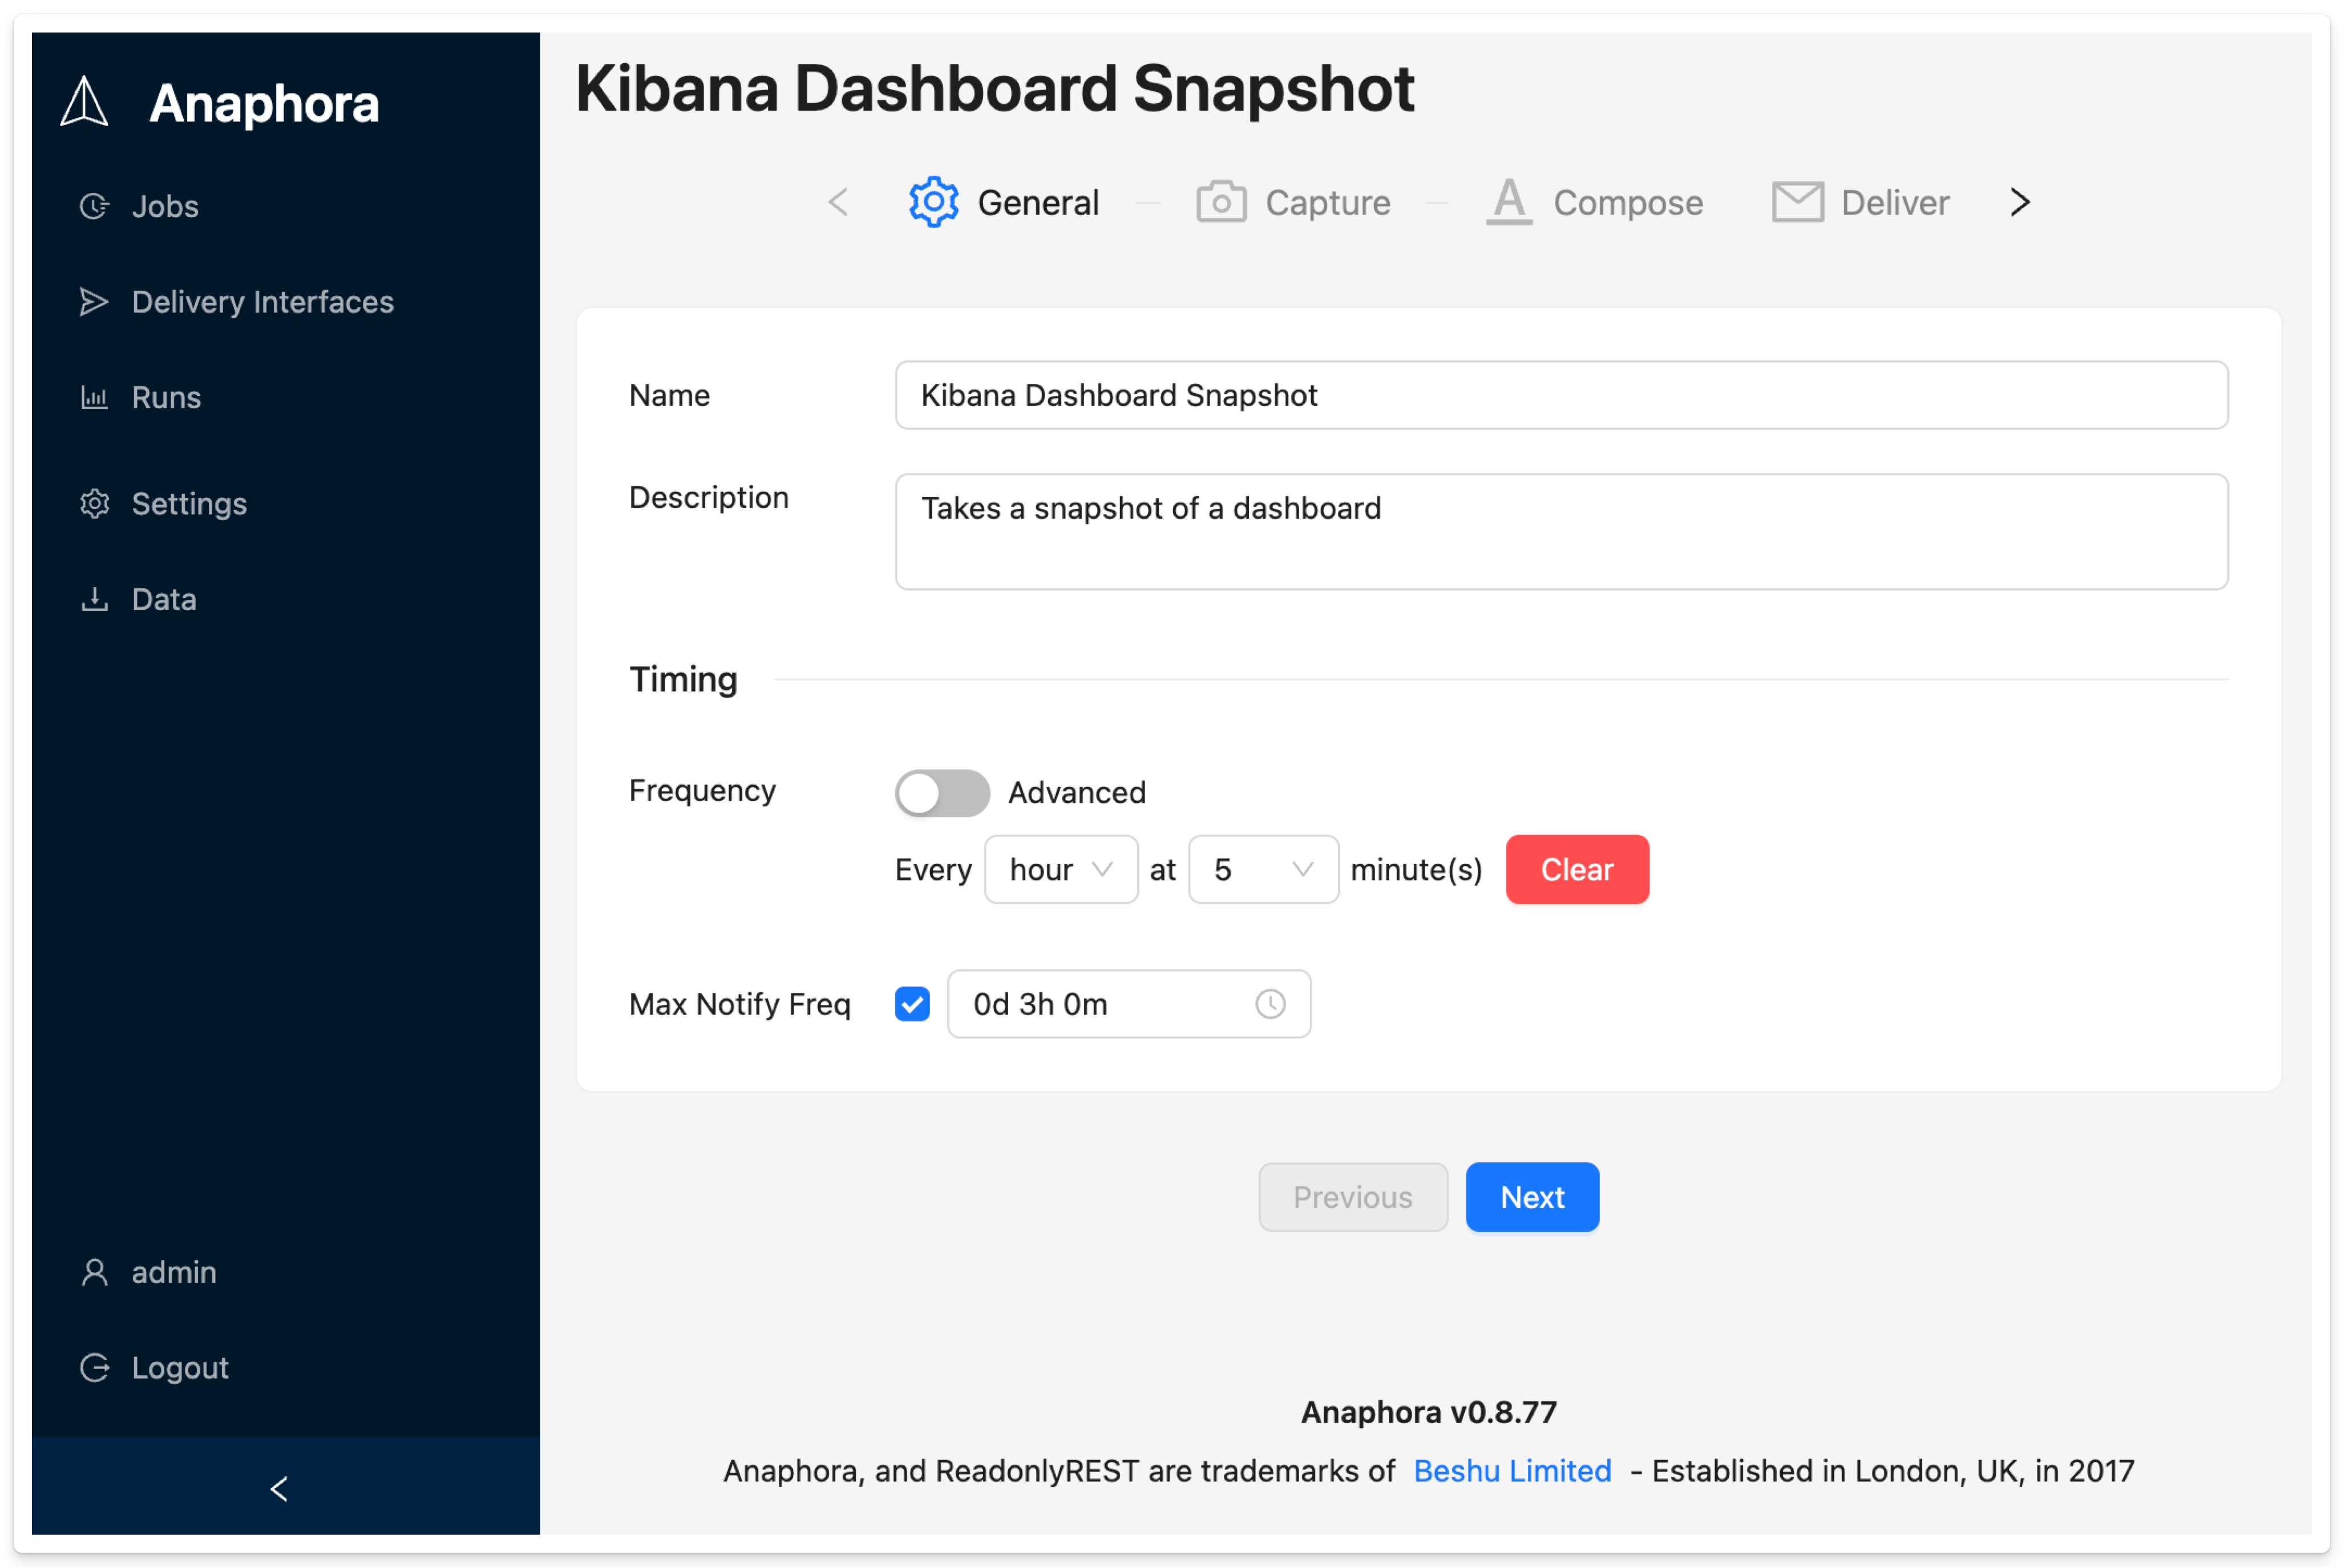Toggle the Advanced frequency switch

click(941, 793)
